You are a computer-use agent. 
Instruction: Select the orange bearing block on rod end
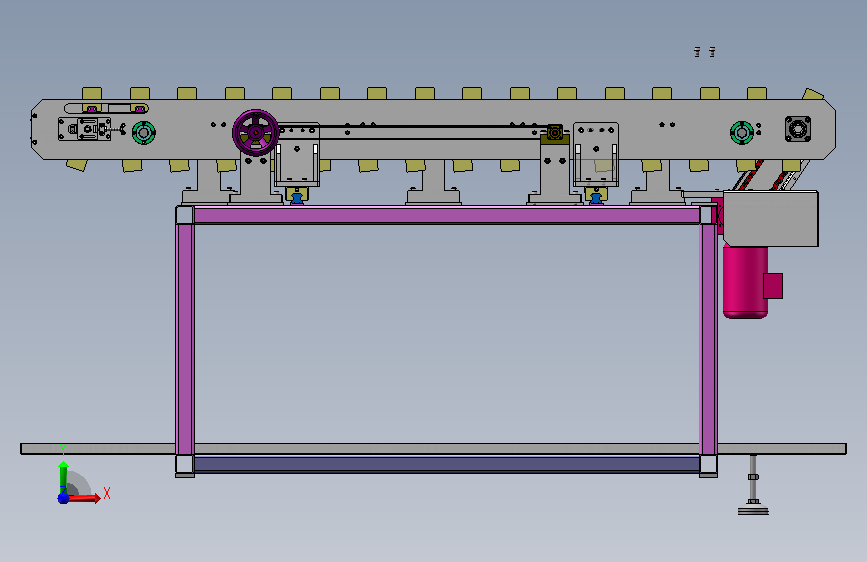(555, 133)
